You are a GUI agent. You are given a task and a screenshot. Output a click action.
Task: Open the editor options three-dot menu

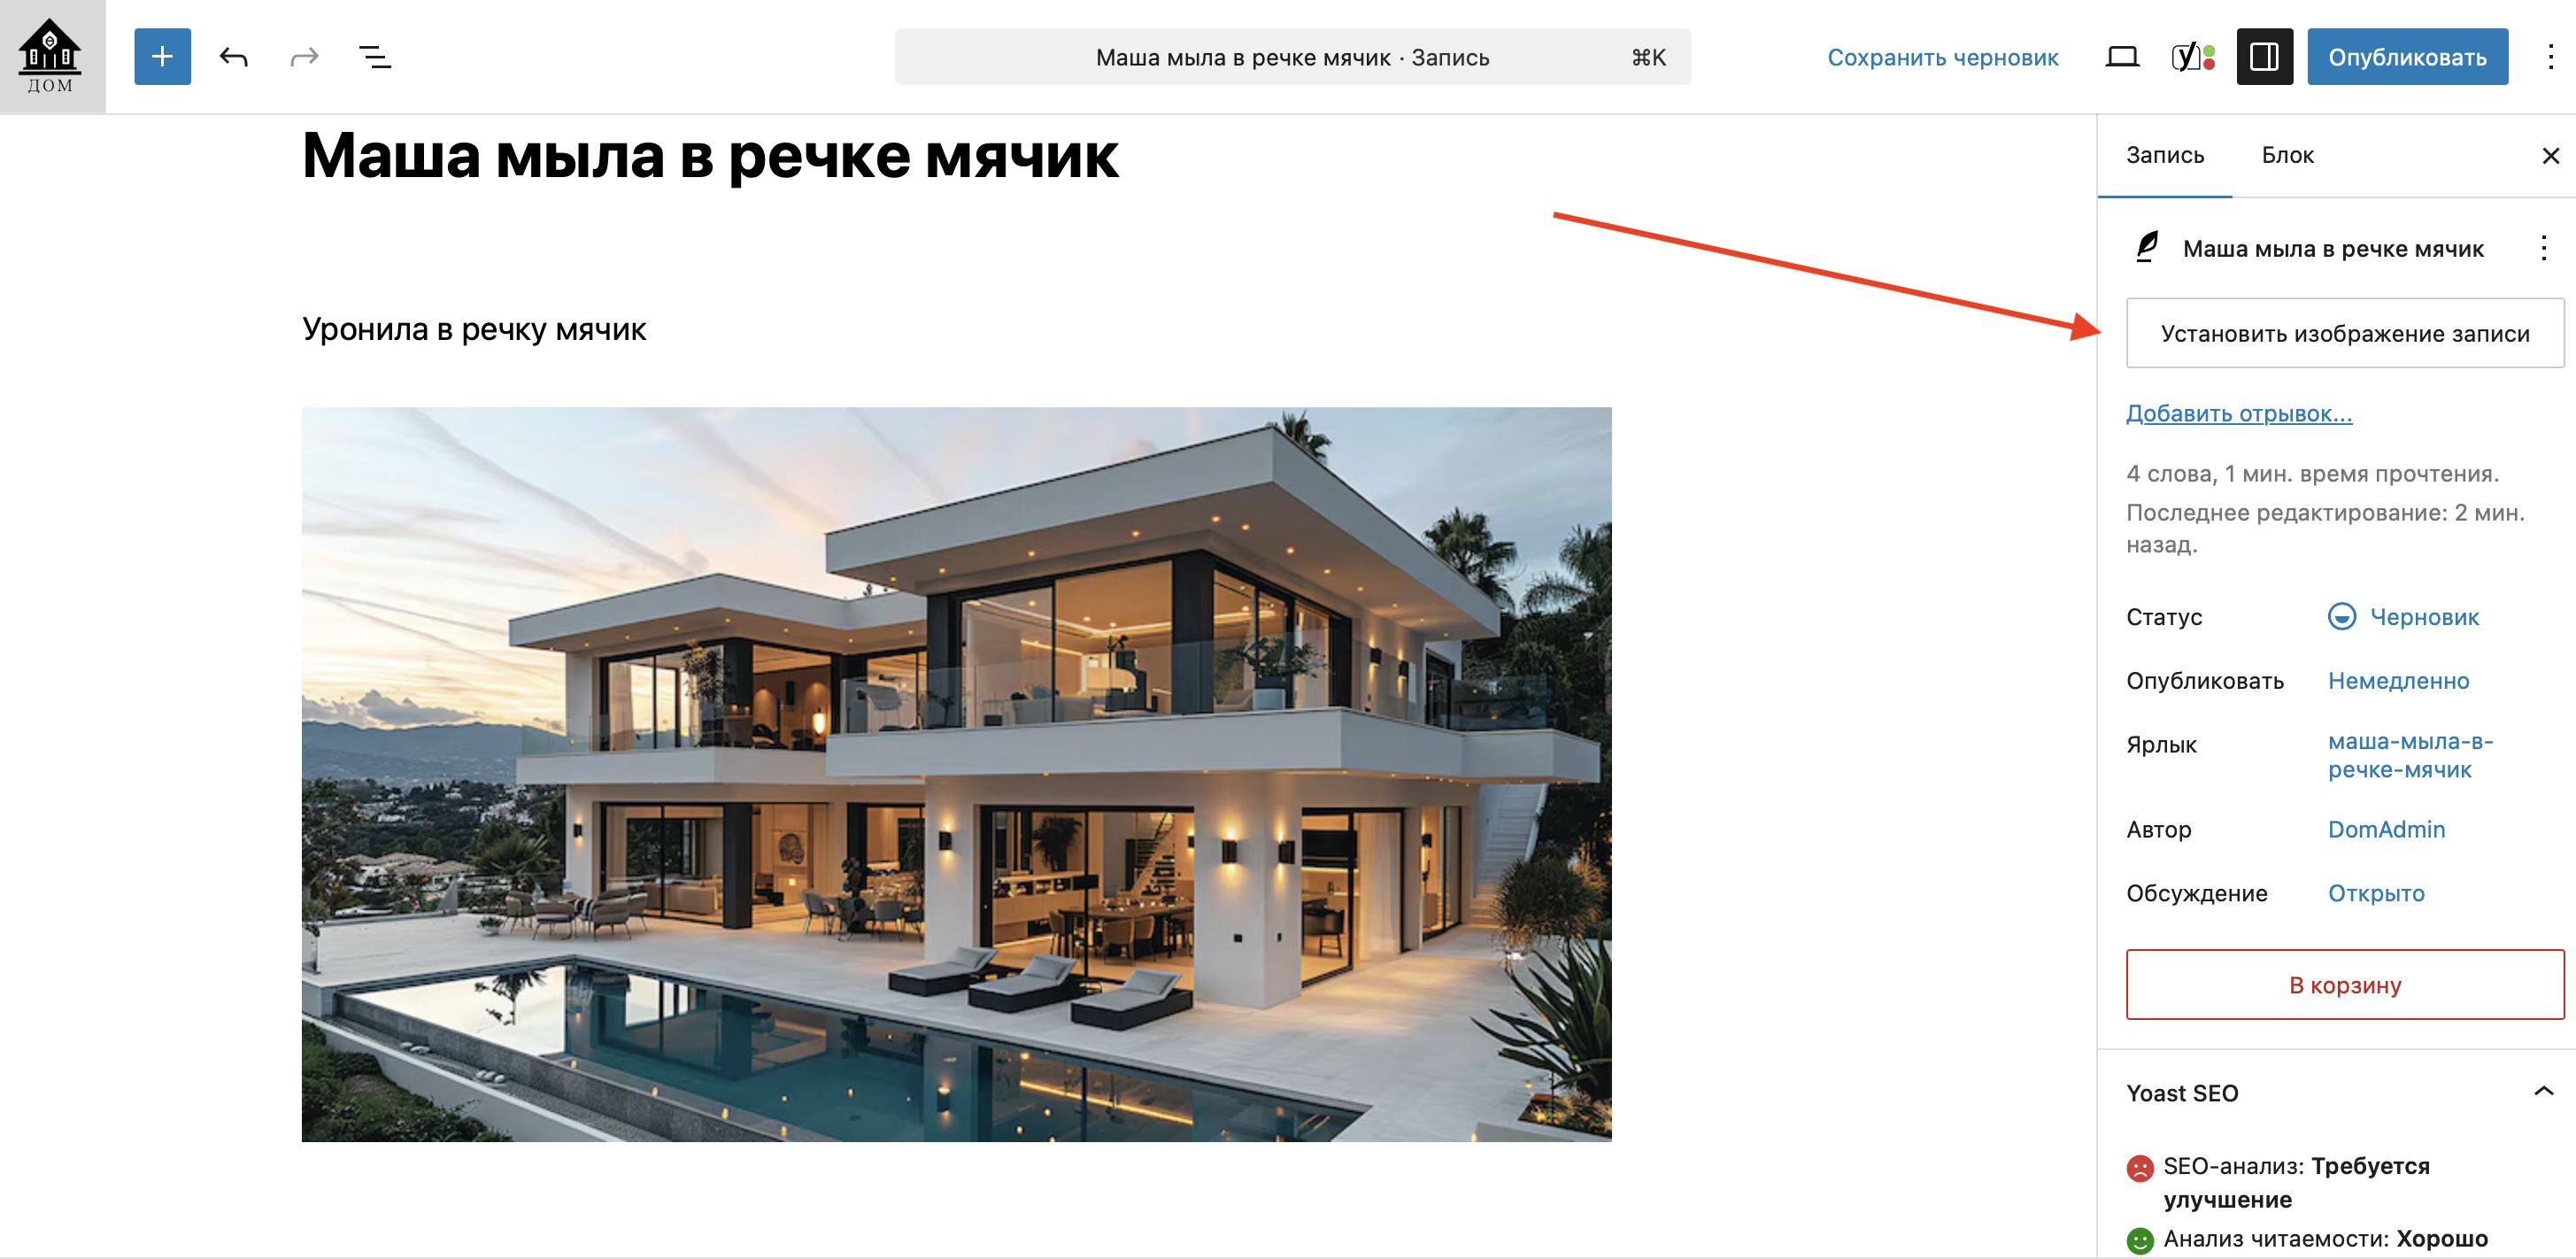click(2550, 57)
